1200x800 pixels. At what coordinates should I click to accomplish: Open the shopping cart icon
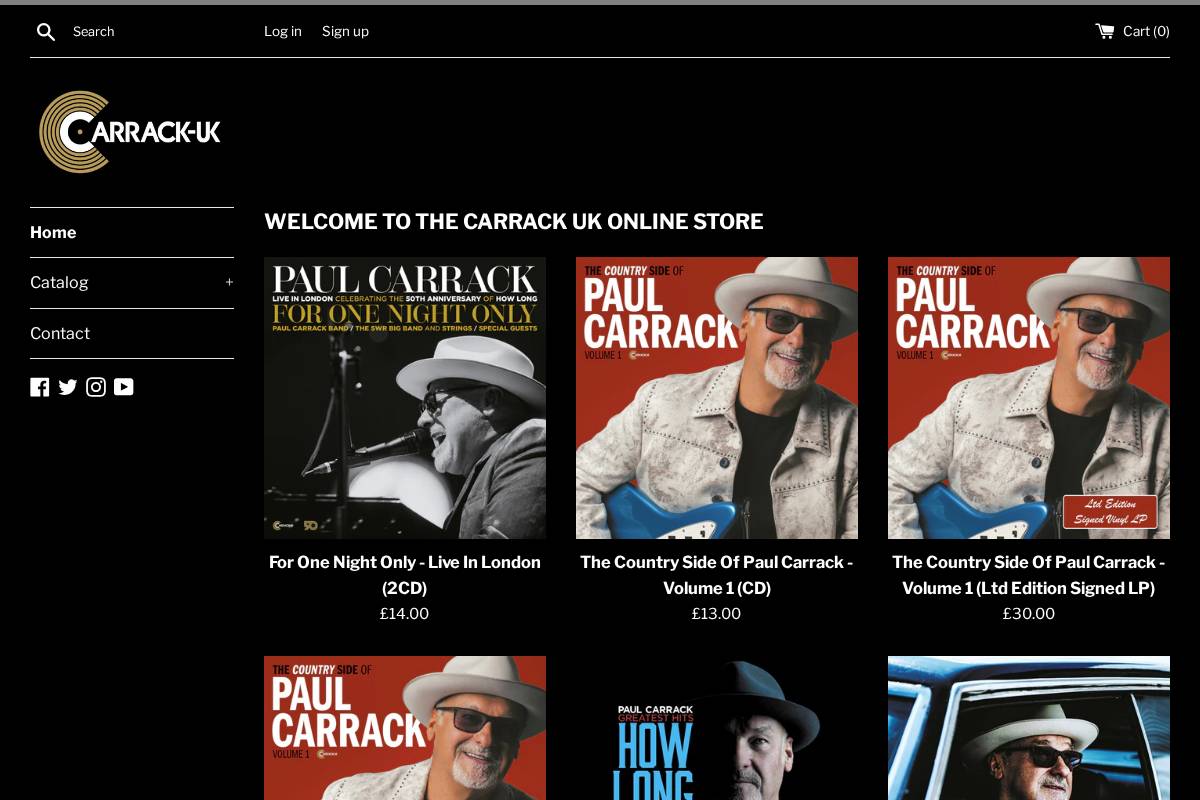coord(1104,31)
